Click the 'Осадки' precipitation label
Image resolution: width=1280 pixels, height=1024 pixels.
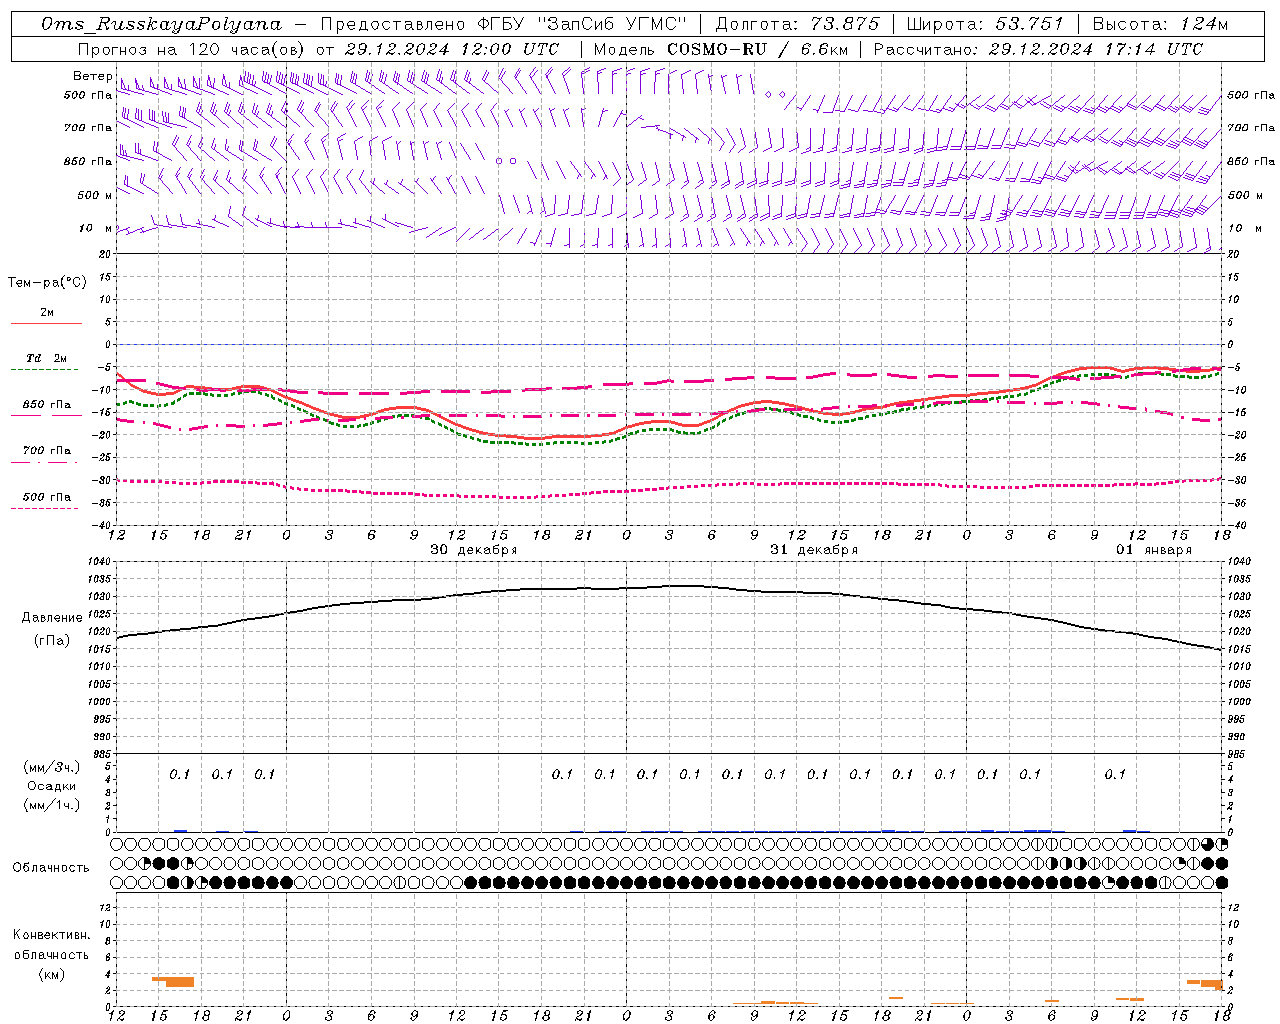tap(52, 786)
